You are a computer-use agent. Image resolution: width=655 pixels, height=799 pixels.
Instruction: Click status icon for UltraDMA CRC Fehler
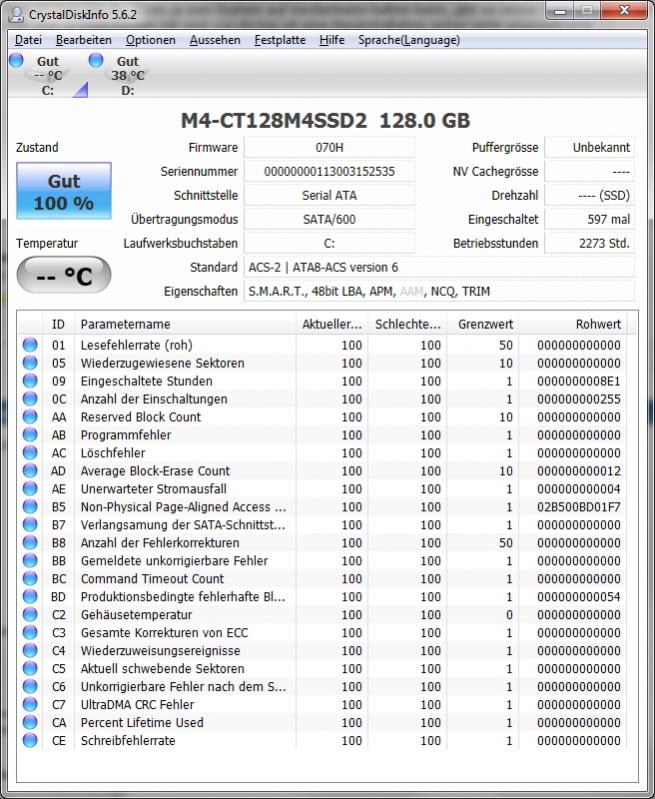tap(30, 705)
